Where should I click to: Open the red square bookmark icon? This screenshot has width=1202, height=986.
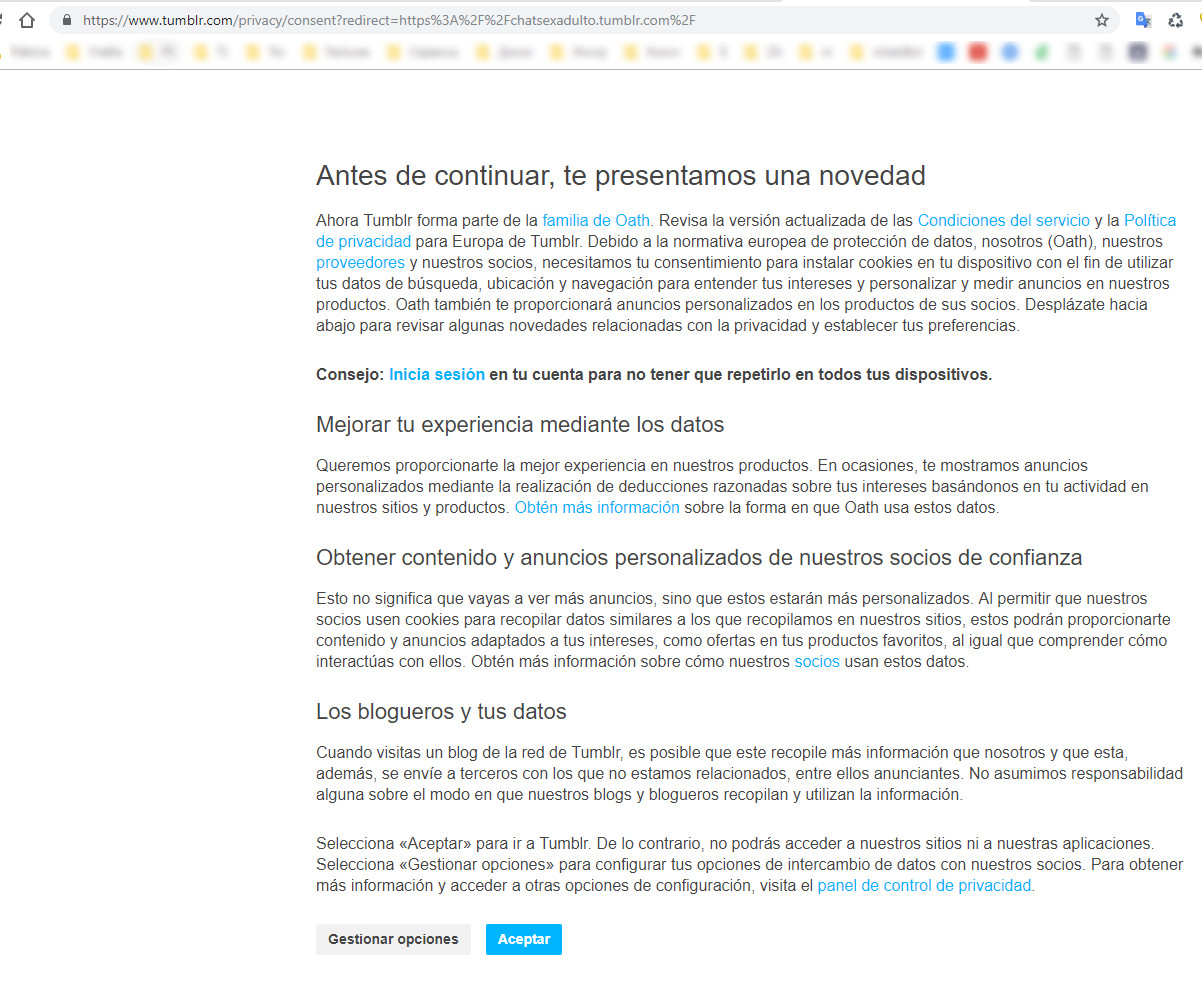[x=978, y=53]
